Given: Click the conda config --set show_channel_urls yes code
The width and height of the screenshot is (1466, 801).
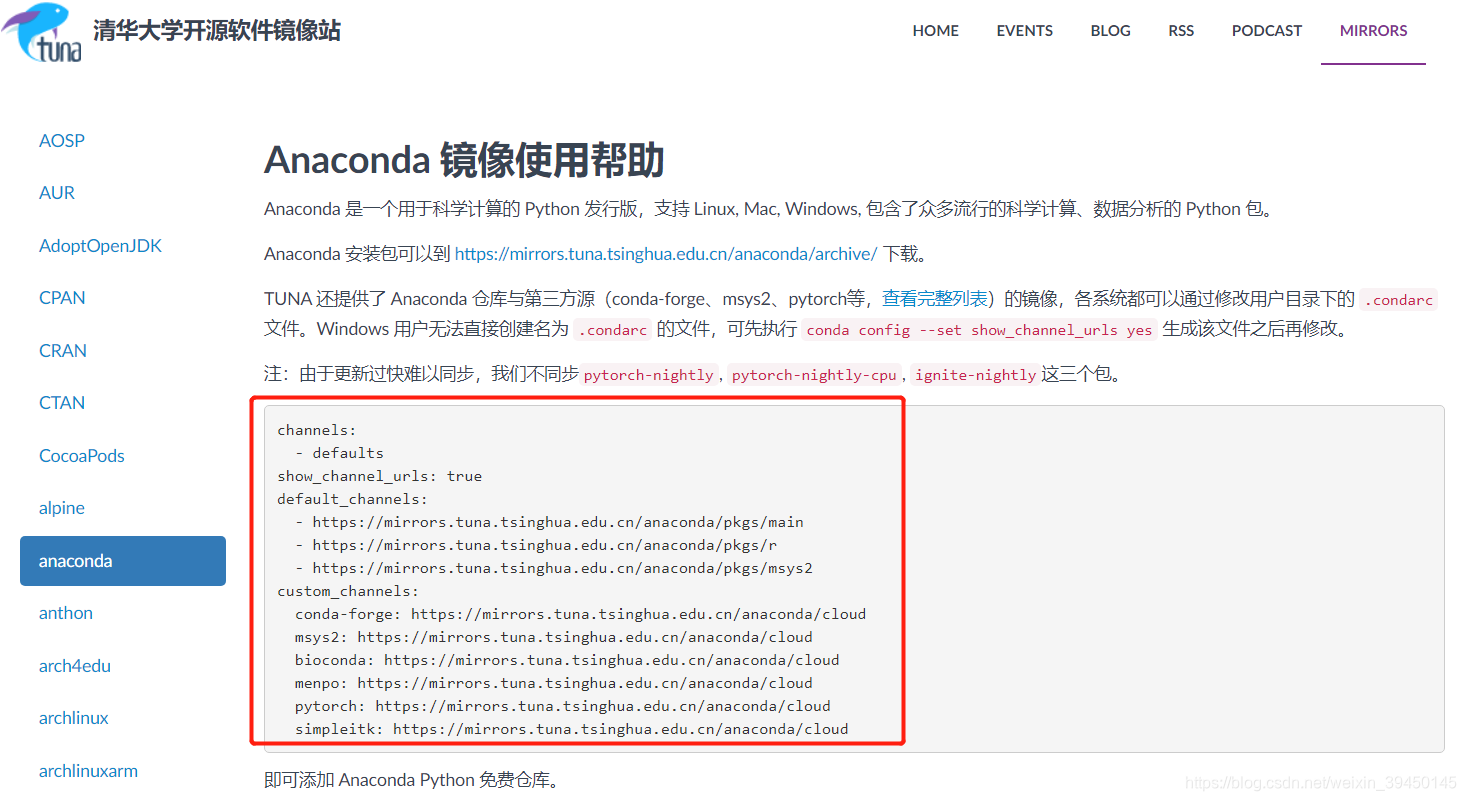Looking at the screenshot, I should coord(979,330).
